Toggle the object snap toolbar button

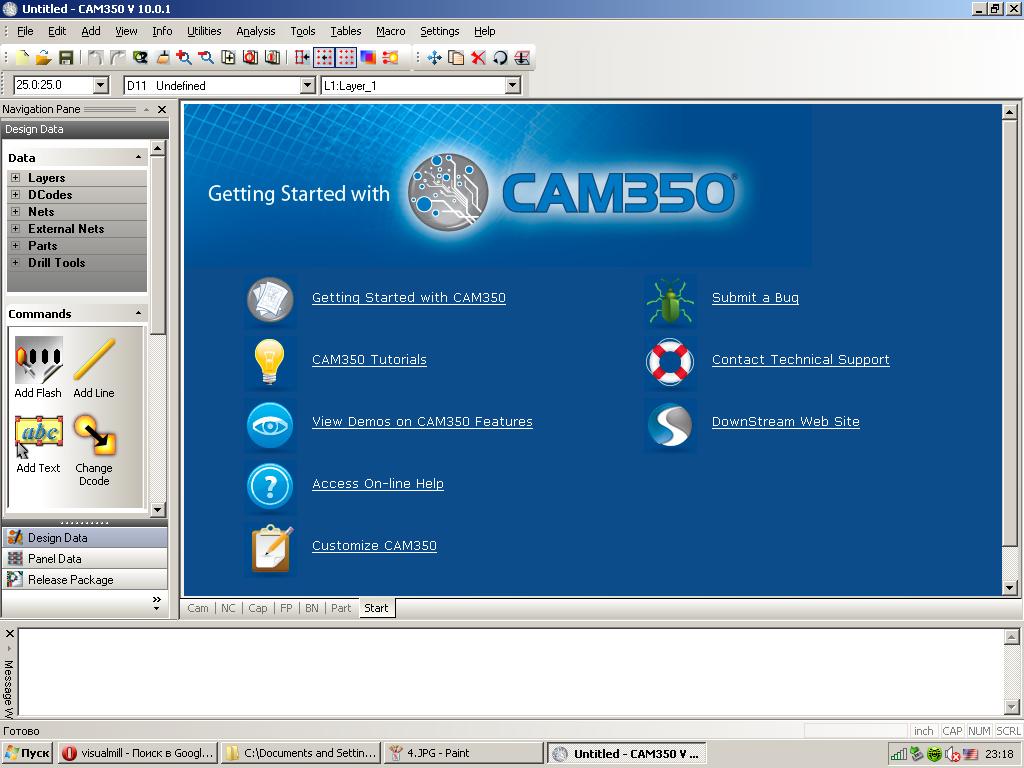(x=302, y=57)
